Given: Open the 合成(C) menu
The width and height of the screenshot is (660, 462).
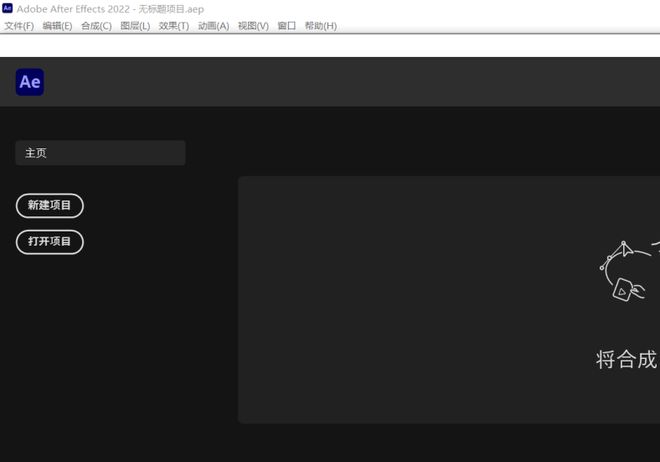Looking at the screenshot, I should pos(96,26).
